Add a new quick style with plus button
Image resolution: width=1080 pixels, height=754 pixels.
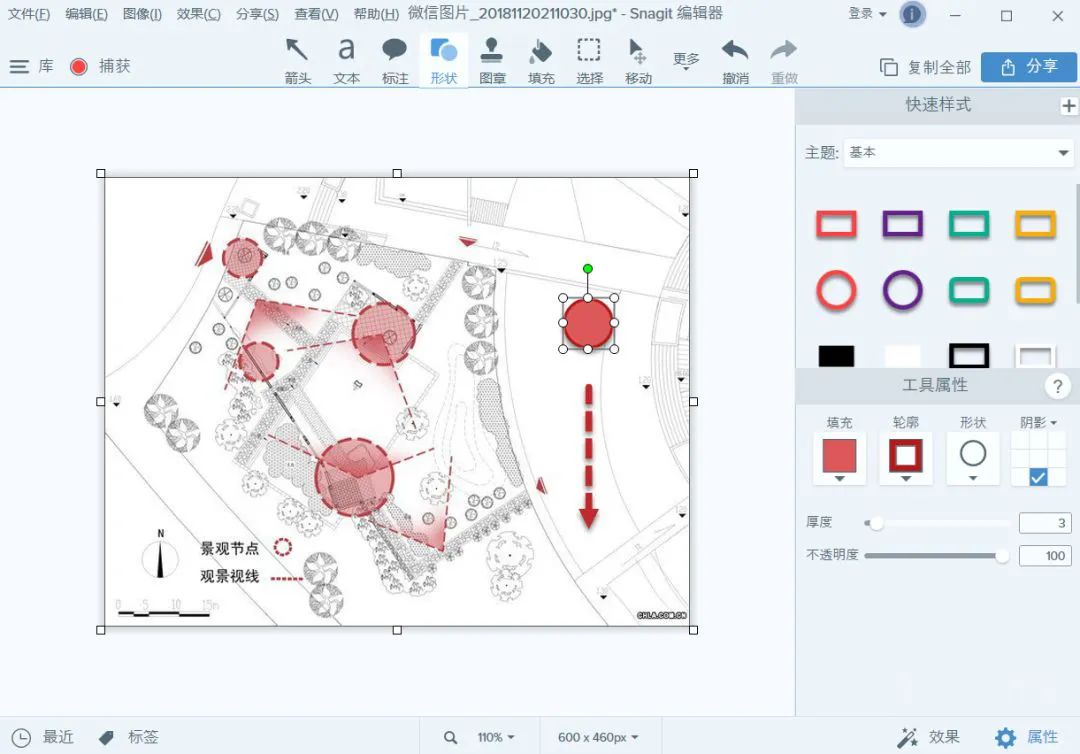[1068, 105]
